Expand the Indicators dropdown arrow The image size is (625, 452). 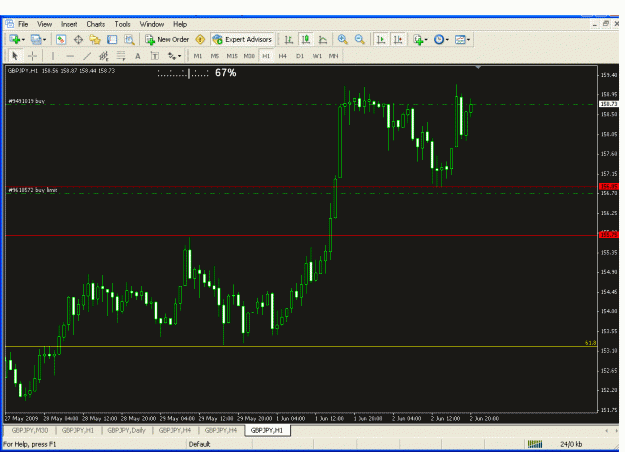pyautogui.click(x=426, y=39)
